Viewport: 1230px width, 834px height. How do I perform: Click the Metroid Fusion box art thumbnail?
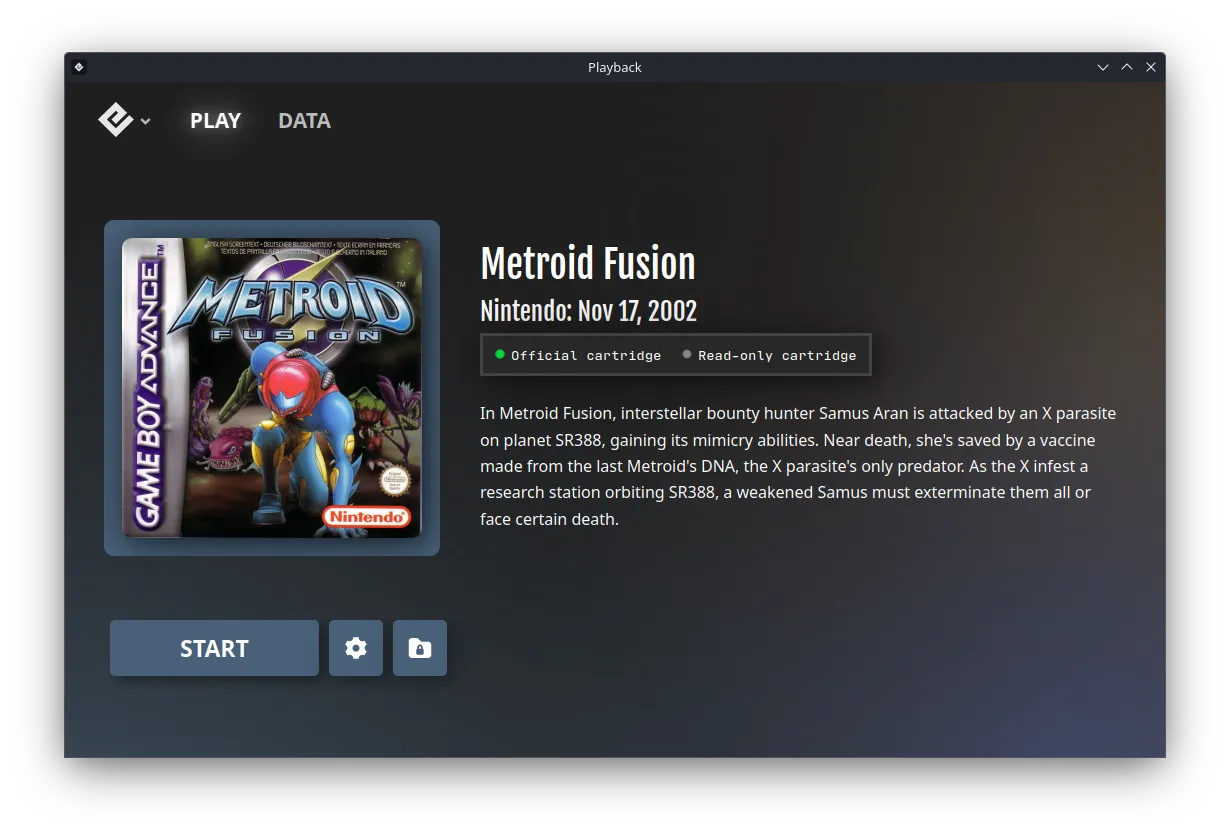click(x=271, y=388)
